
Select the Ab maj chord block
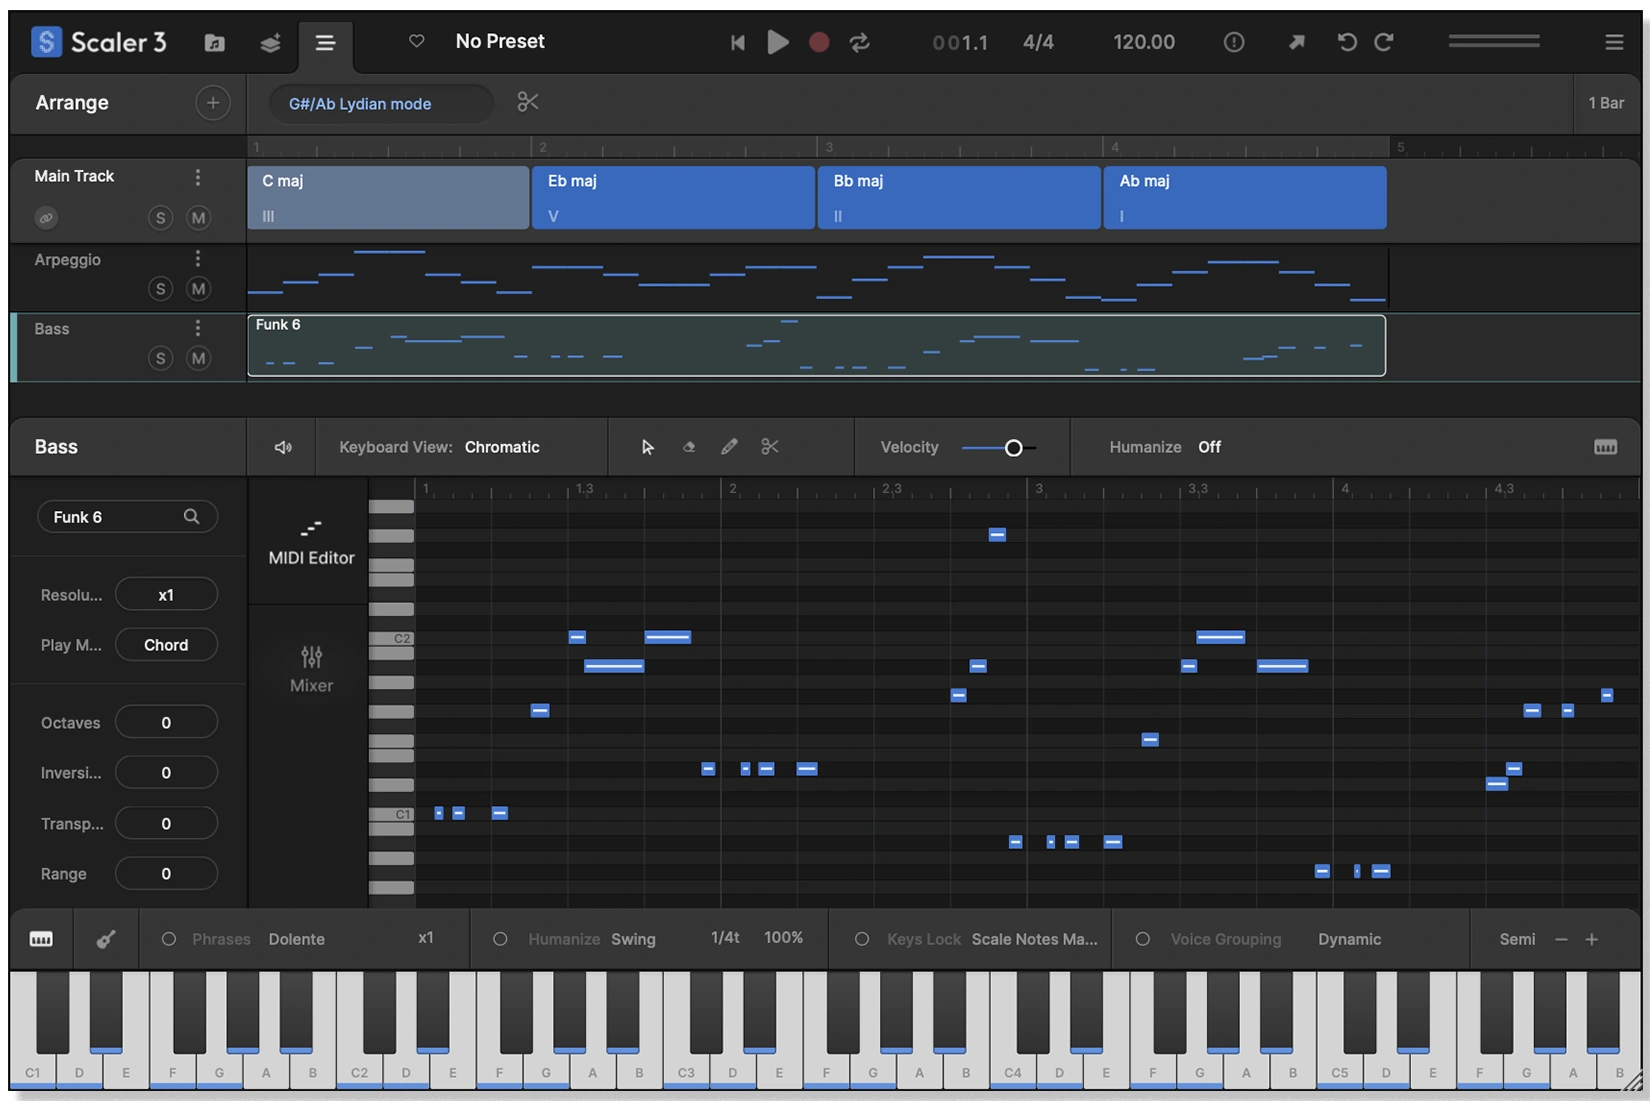pos(1245,197)
